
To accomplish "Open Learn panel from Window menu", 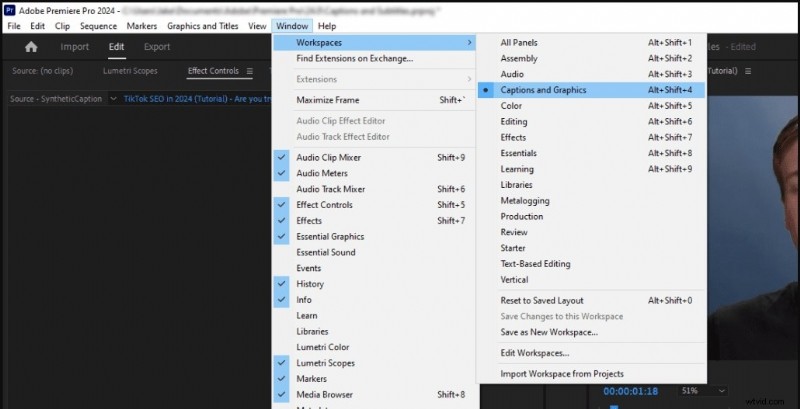I will [x=374, y=316].
